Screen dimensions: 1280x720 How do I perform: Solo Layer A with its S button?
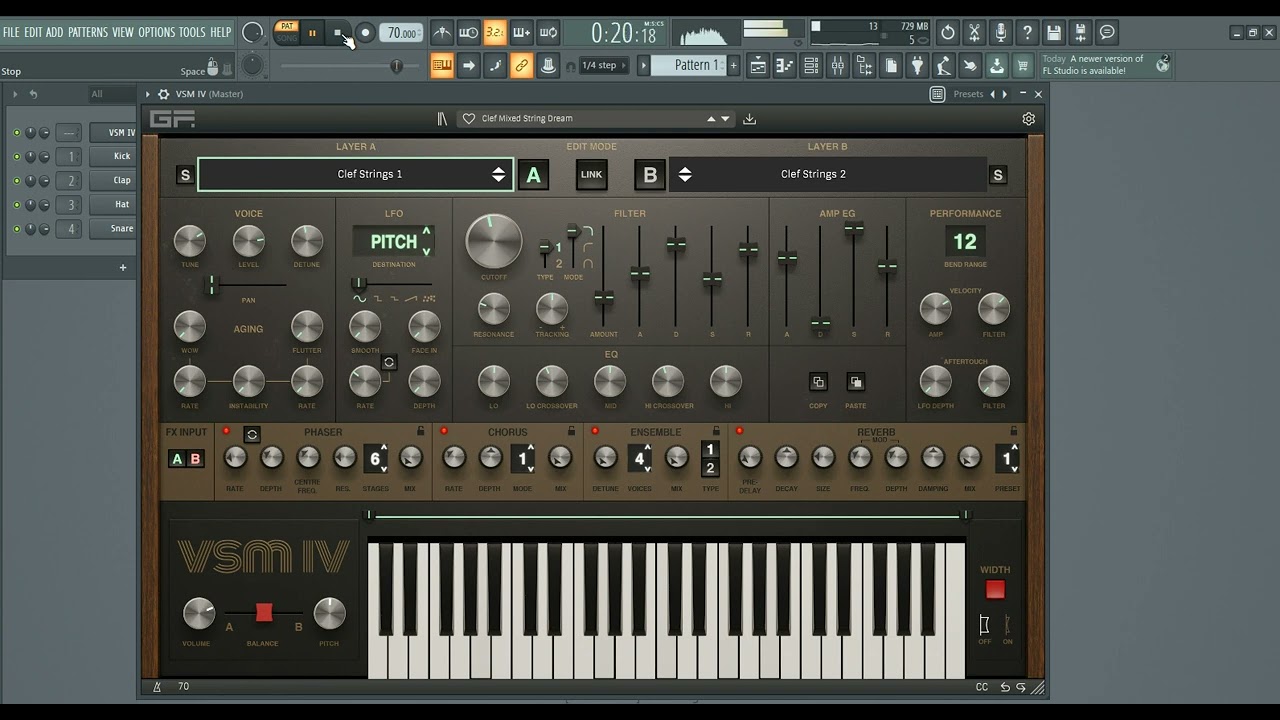185,175
